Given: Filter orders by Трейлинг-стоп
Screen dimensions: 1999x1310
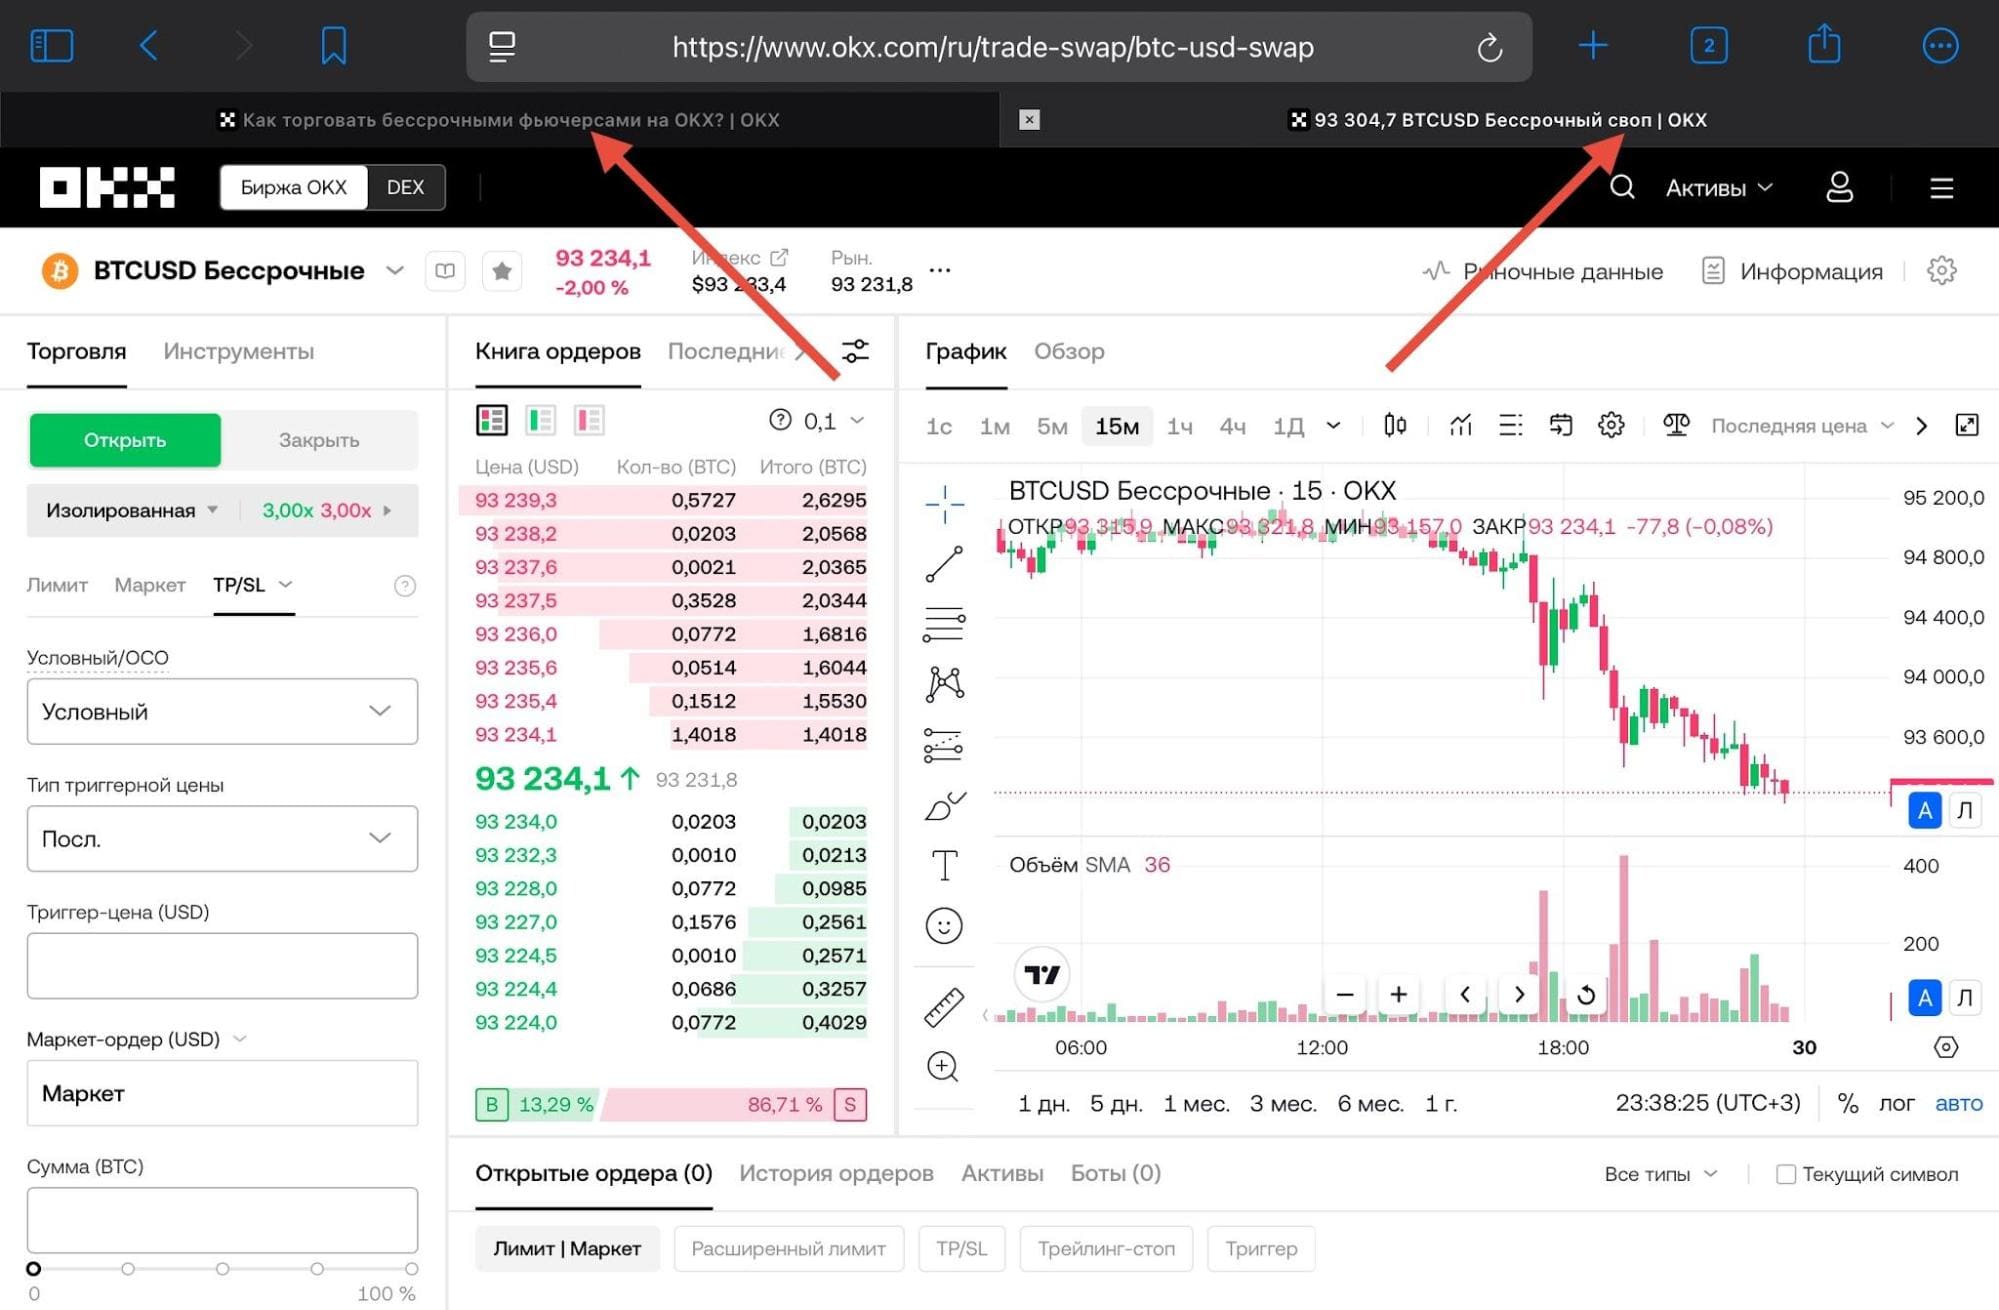Looking at the screenshot, I should click(x=1106, y=1248).
